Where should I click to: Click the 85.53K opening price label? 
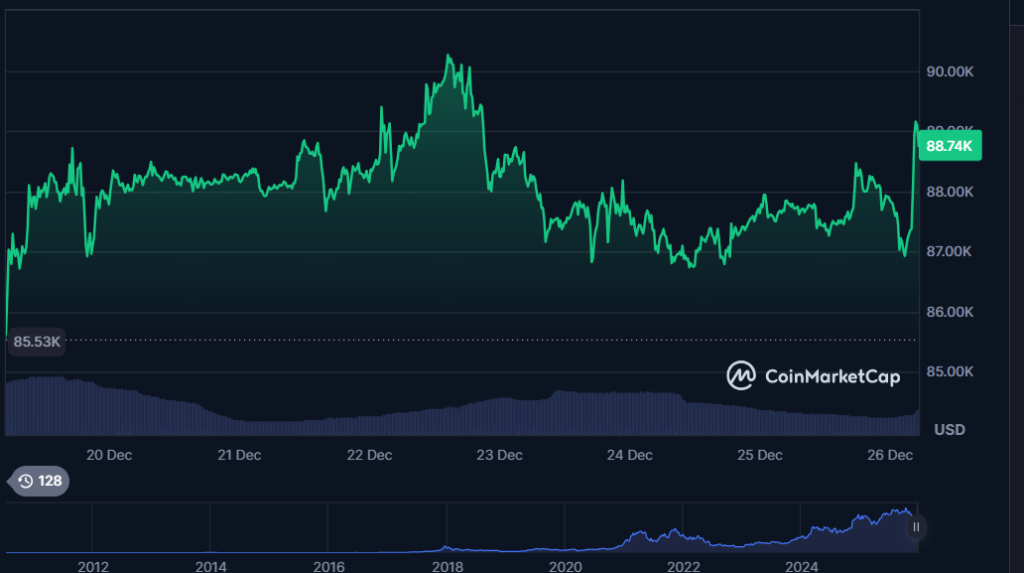point(37,342)
